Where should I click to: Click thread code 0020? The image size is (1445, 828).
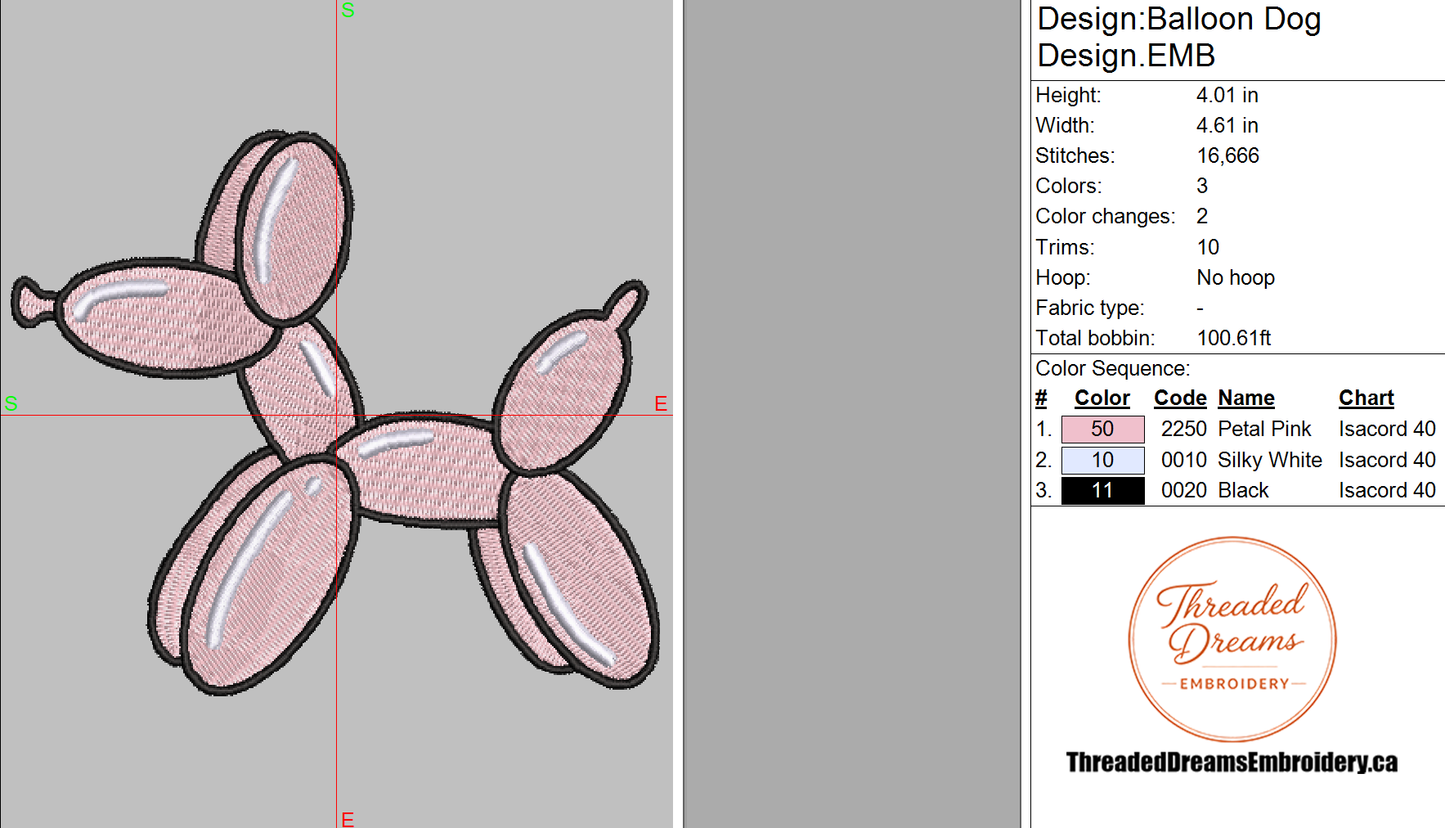[x=1186, y=490]
